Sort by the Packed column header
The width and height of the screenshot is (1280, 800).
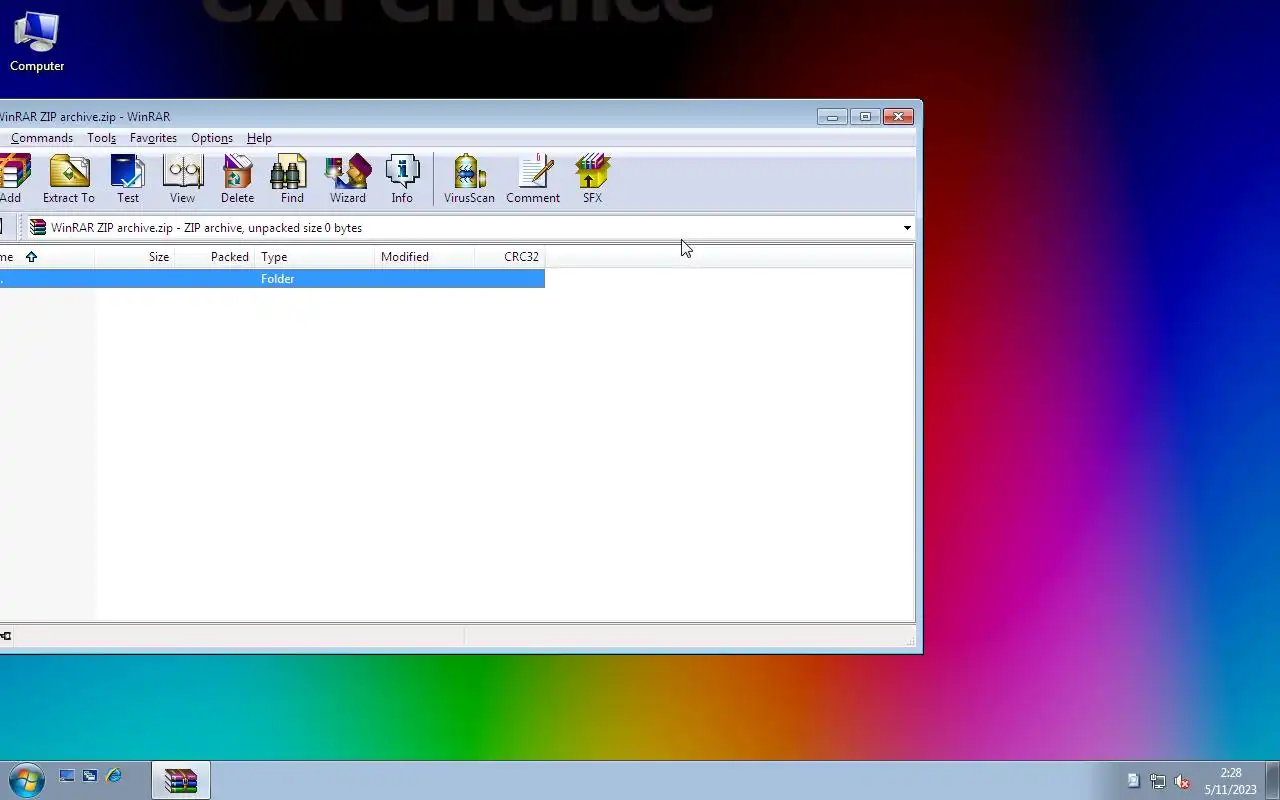pyautogui.click(x=215, y=257)
